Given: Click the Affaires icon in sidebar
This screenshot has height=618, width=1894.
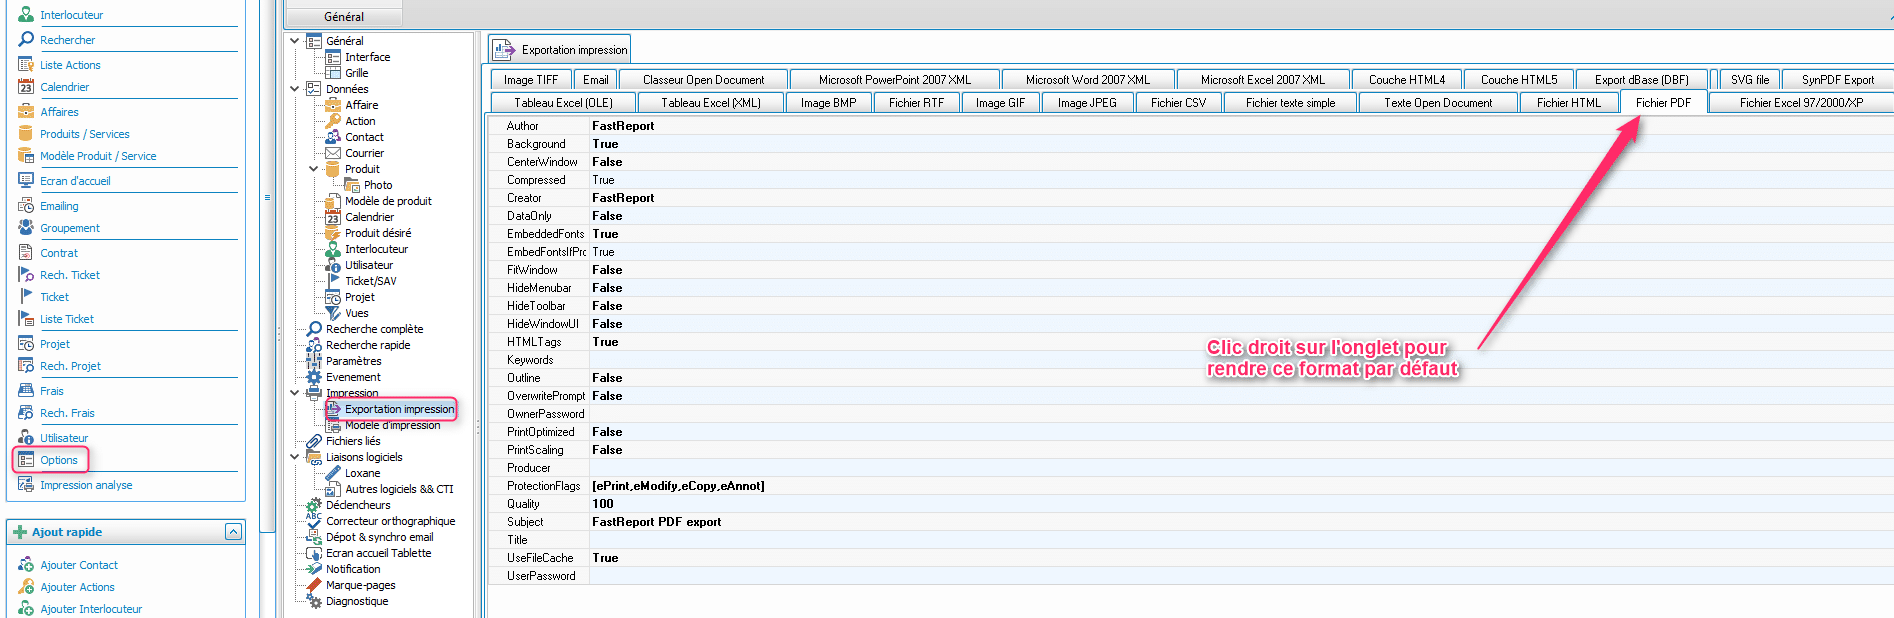Looking at the screenshot, I should (26, 112).
